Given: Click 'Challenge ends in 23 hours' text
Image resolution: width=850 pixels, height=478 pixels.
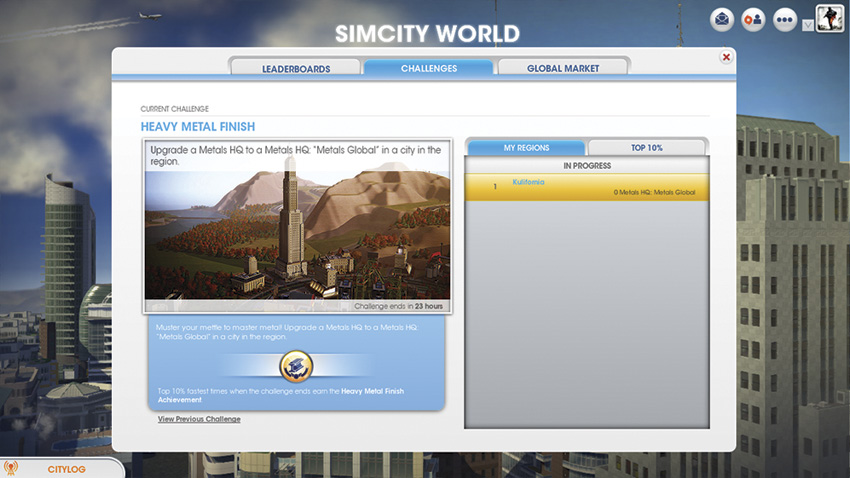Looking at the screenshot, I should pyautogui.click(x=398, y=306).
